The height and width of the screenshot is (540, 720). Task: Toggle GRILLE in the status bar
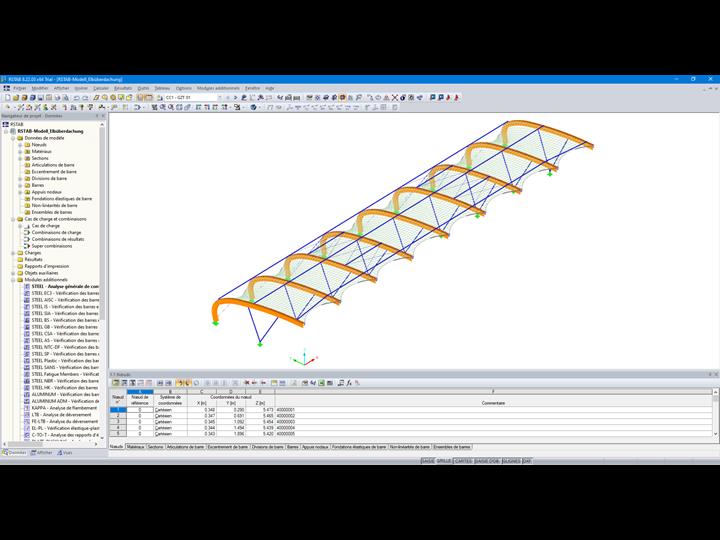pos(444,461)
